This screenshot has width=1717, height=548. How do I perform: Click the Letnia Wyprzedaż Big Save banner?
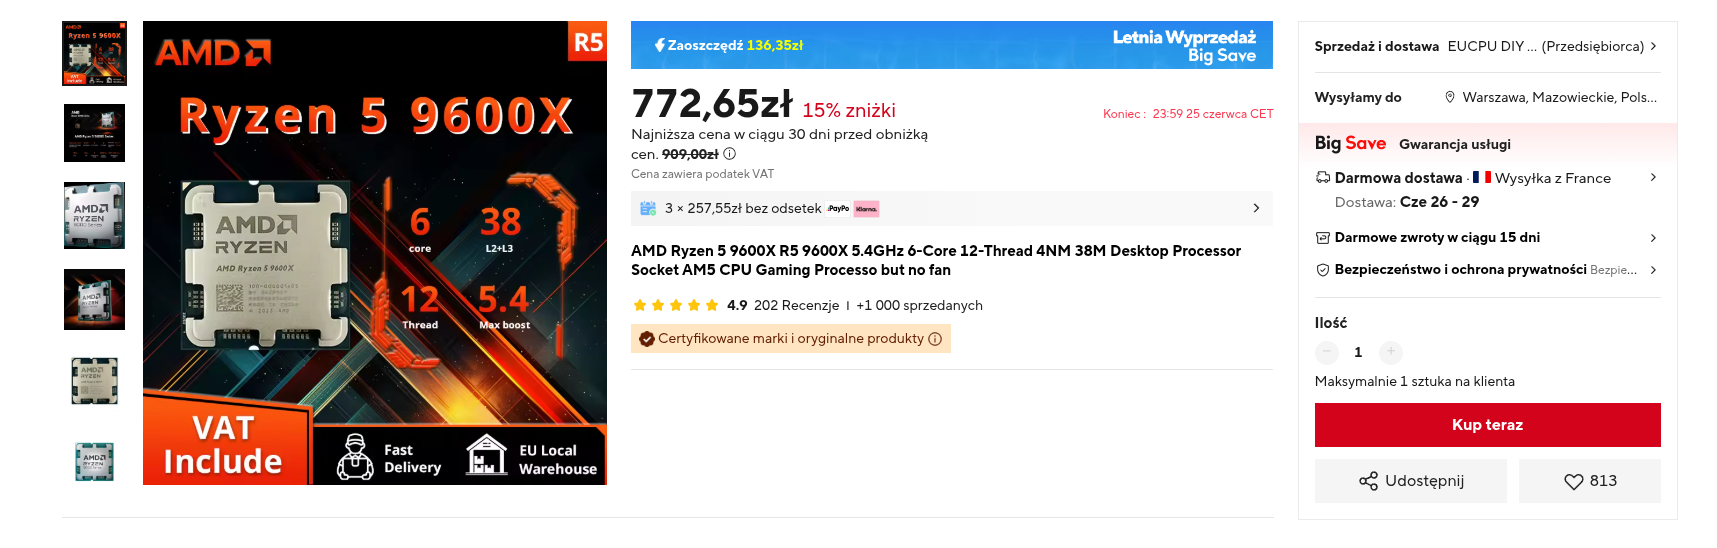[x=951, y=45]
